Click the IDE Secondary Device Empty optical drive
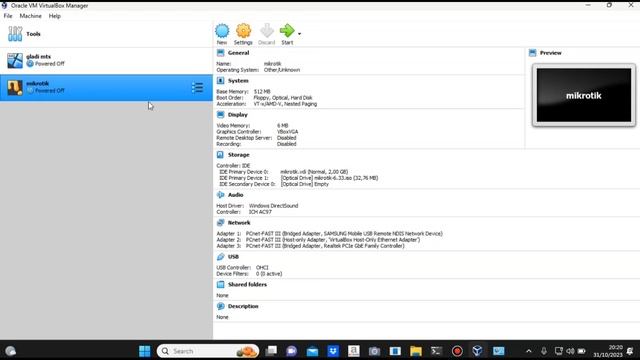The width and height of the screenshot is (640, 360). [x=304, y=184]
